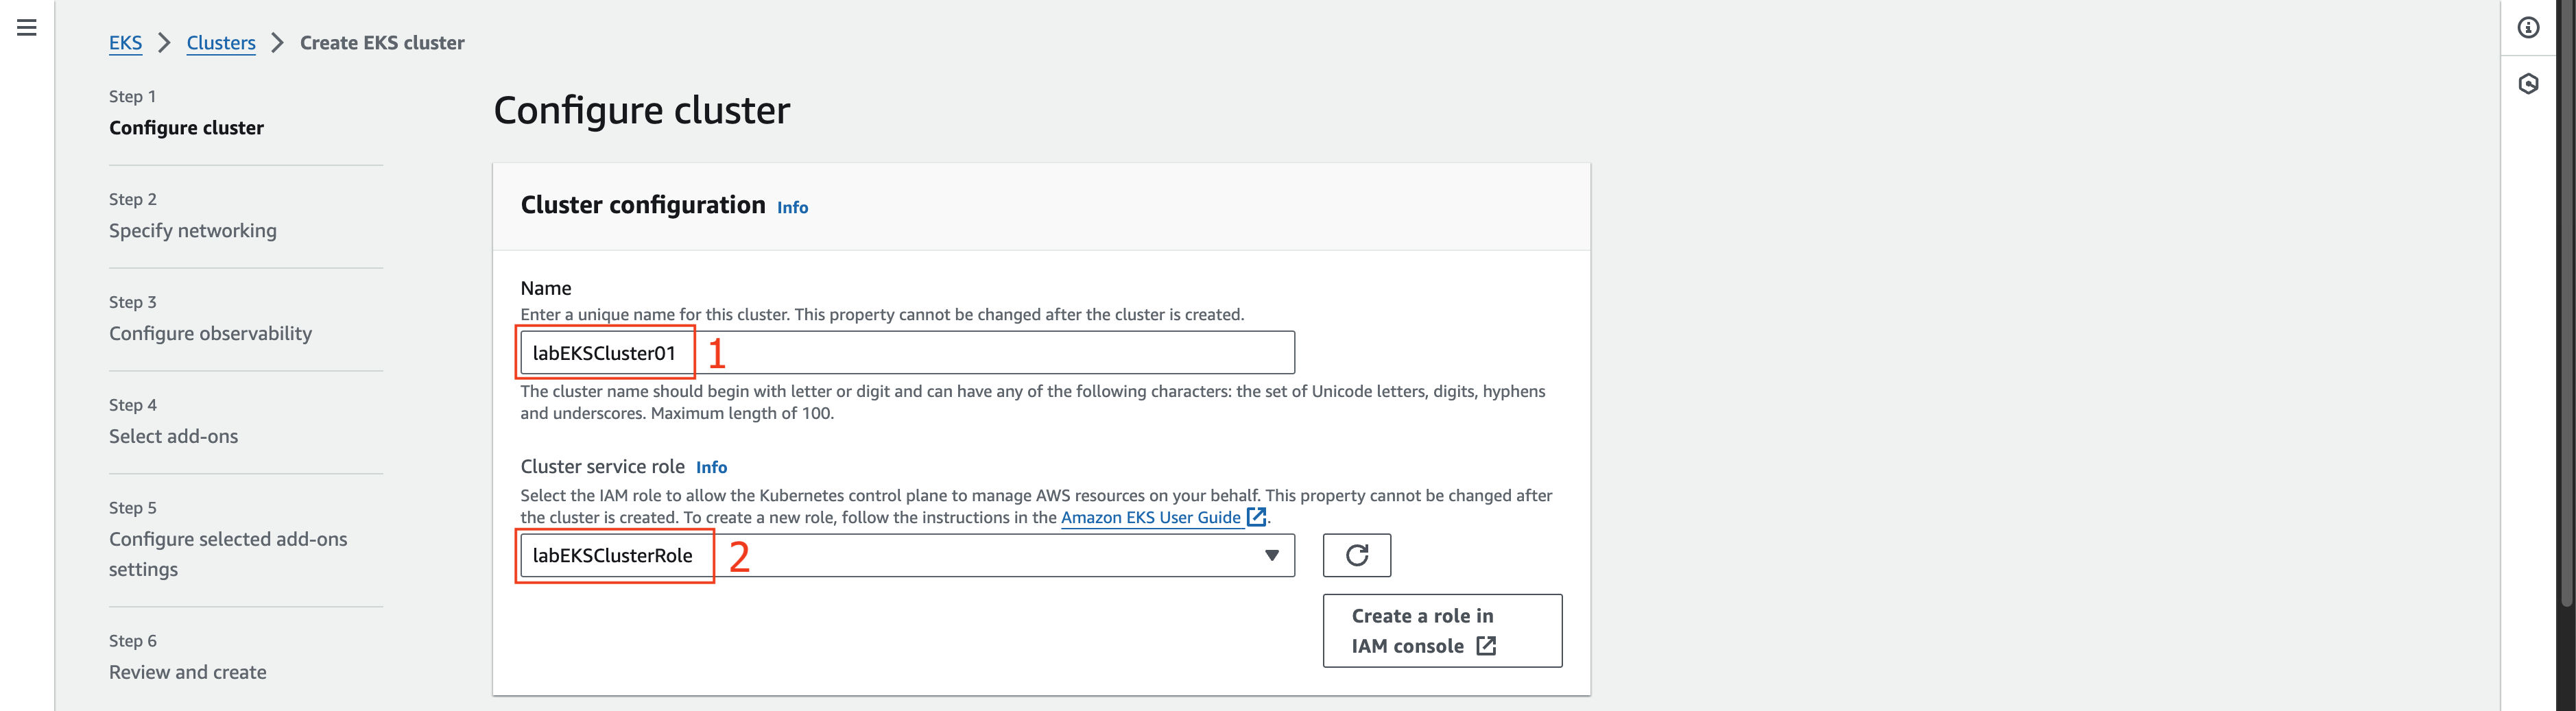Click external link icon beside EKS User Guide
The width and height of the screenshot is (2576, 711).
coord(1256,517)
